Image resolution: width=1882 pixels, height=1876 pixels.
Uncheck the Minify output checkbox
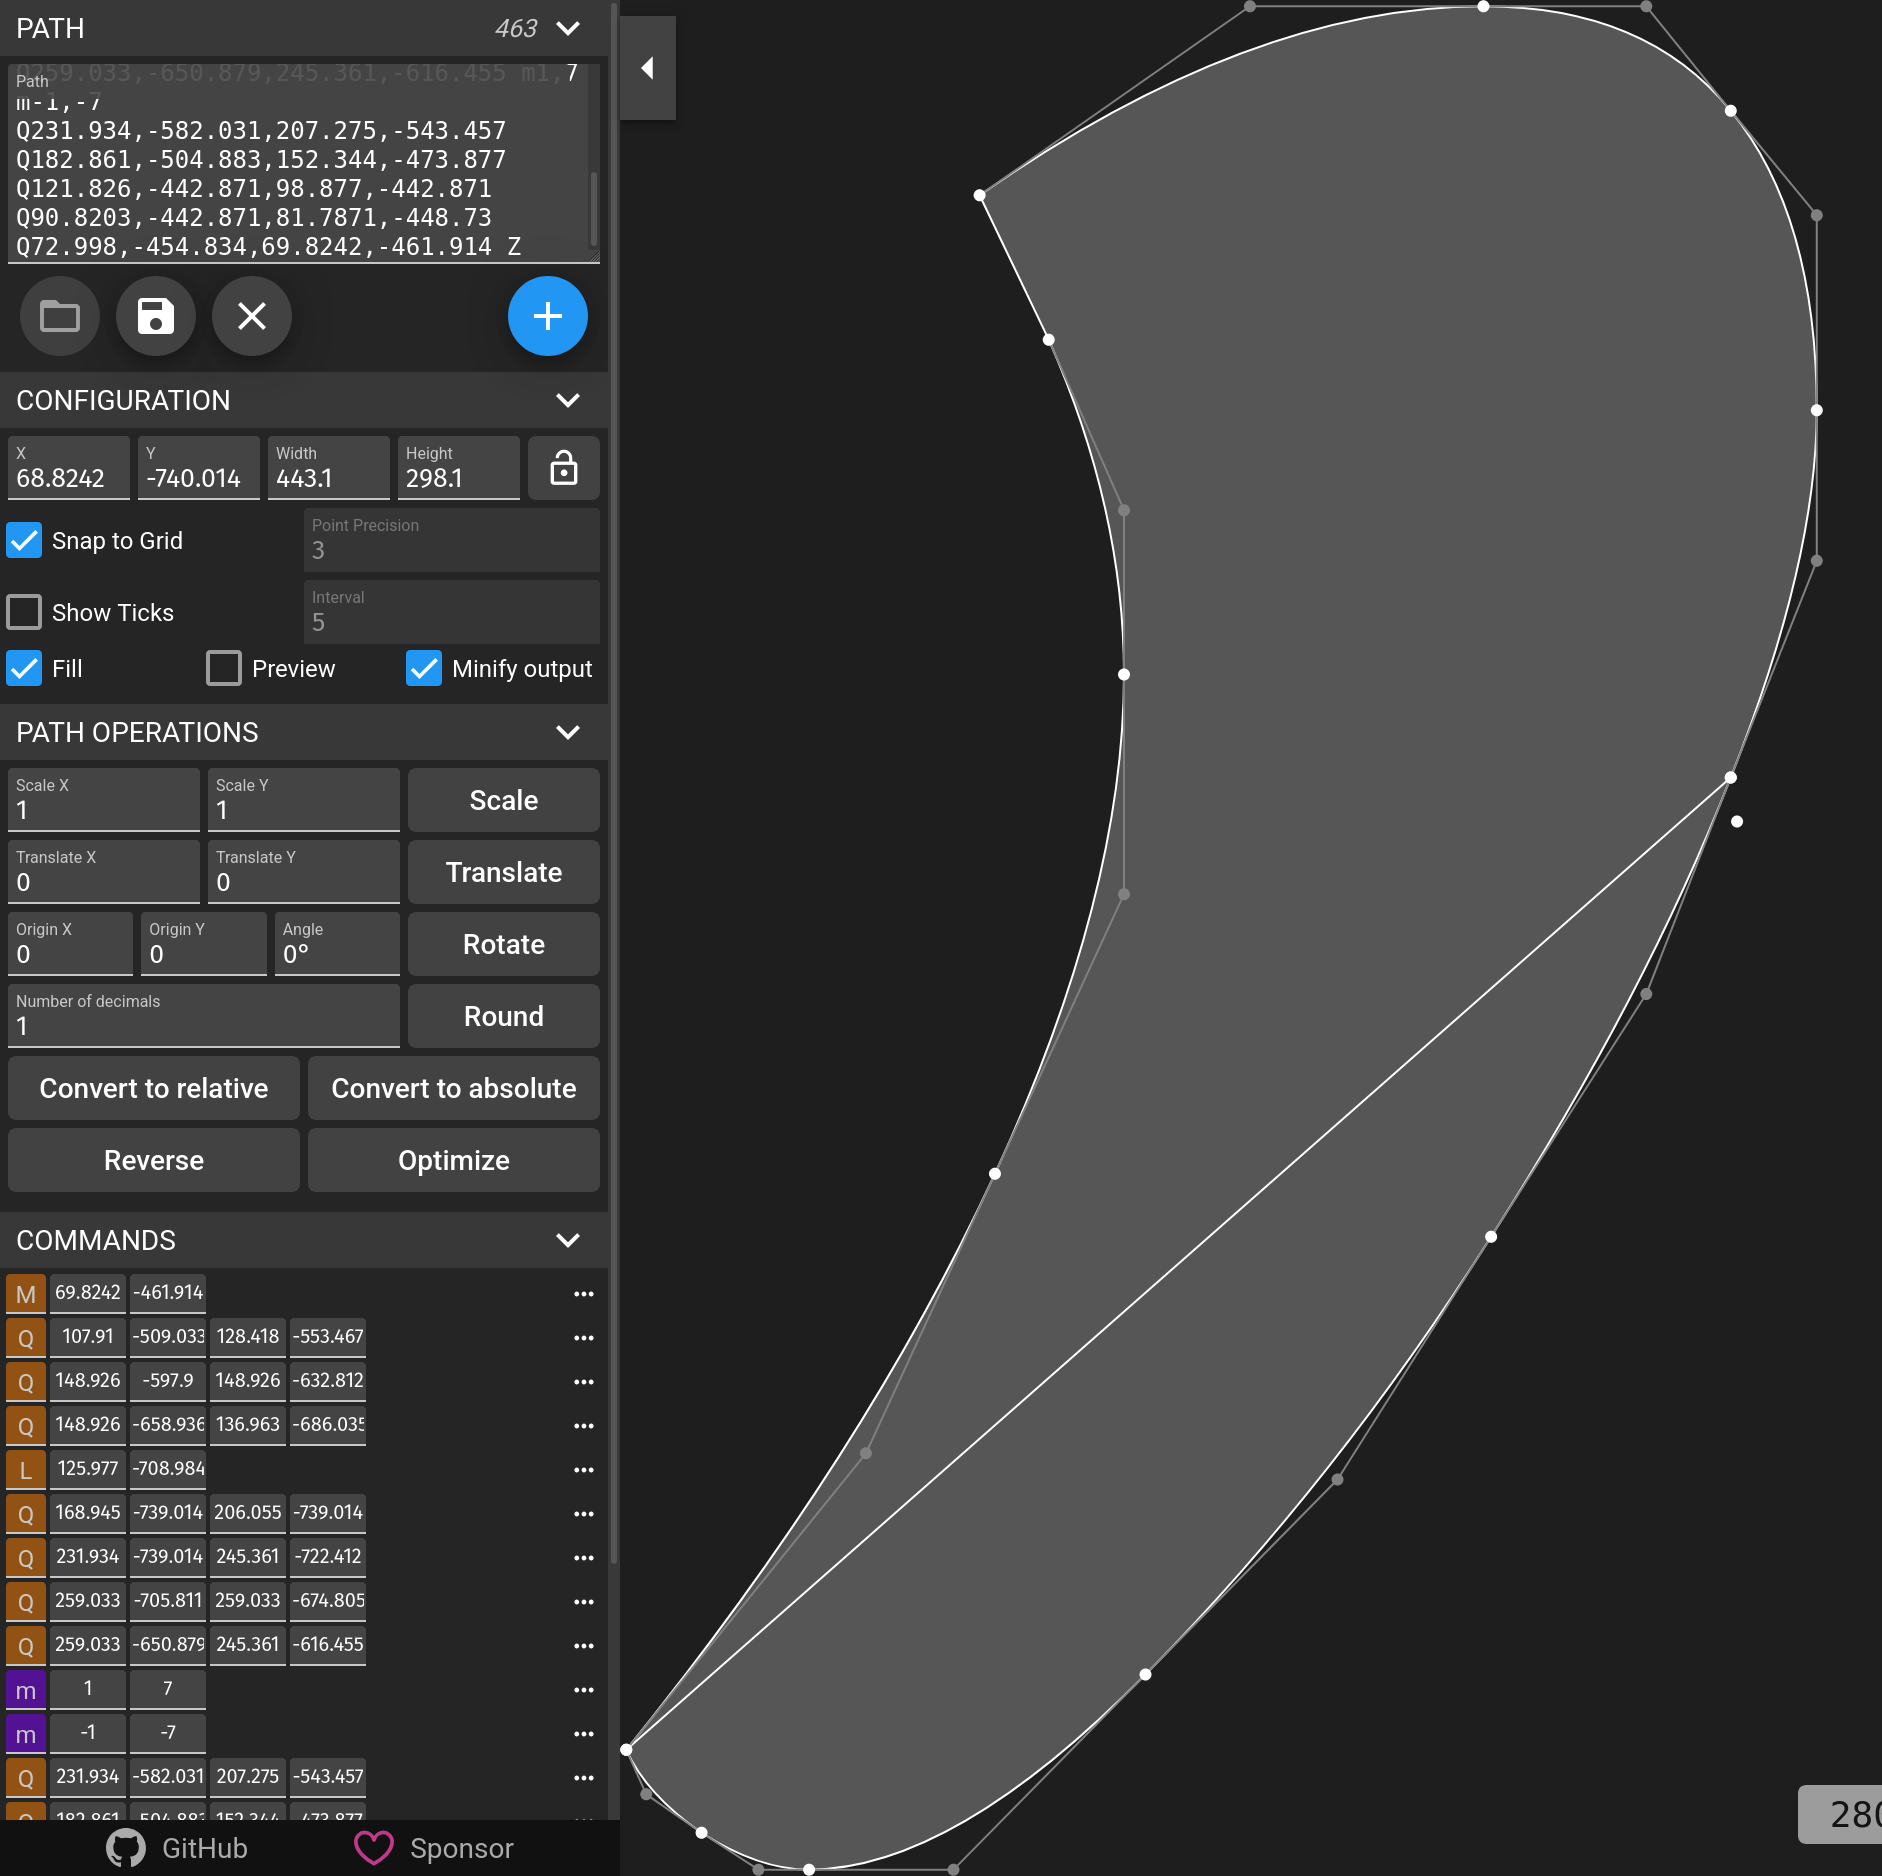tap(424, 668)
